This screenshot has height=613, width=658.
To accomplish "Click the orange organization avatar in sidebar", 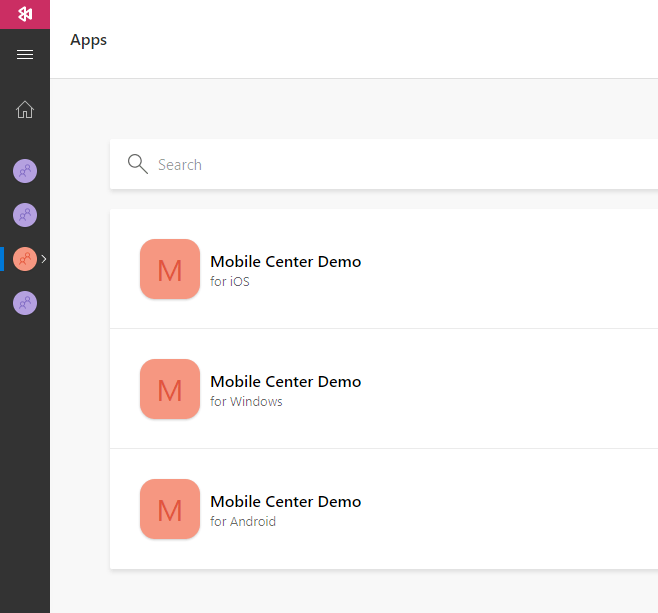I will coord(25,259).
